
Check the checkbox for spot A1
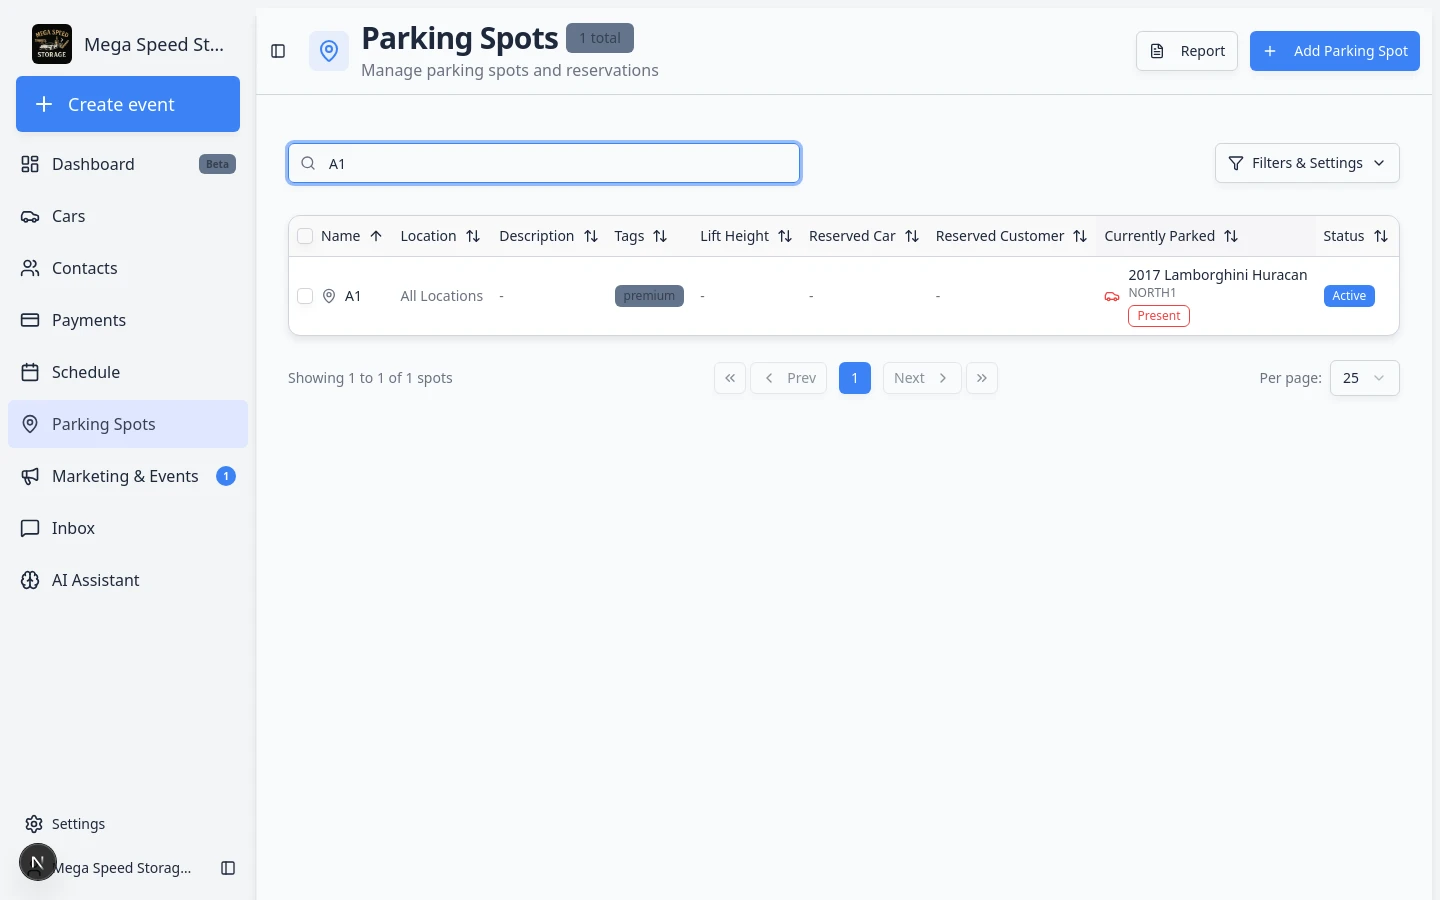coord(305,296)
